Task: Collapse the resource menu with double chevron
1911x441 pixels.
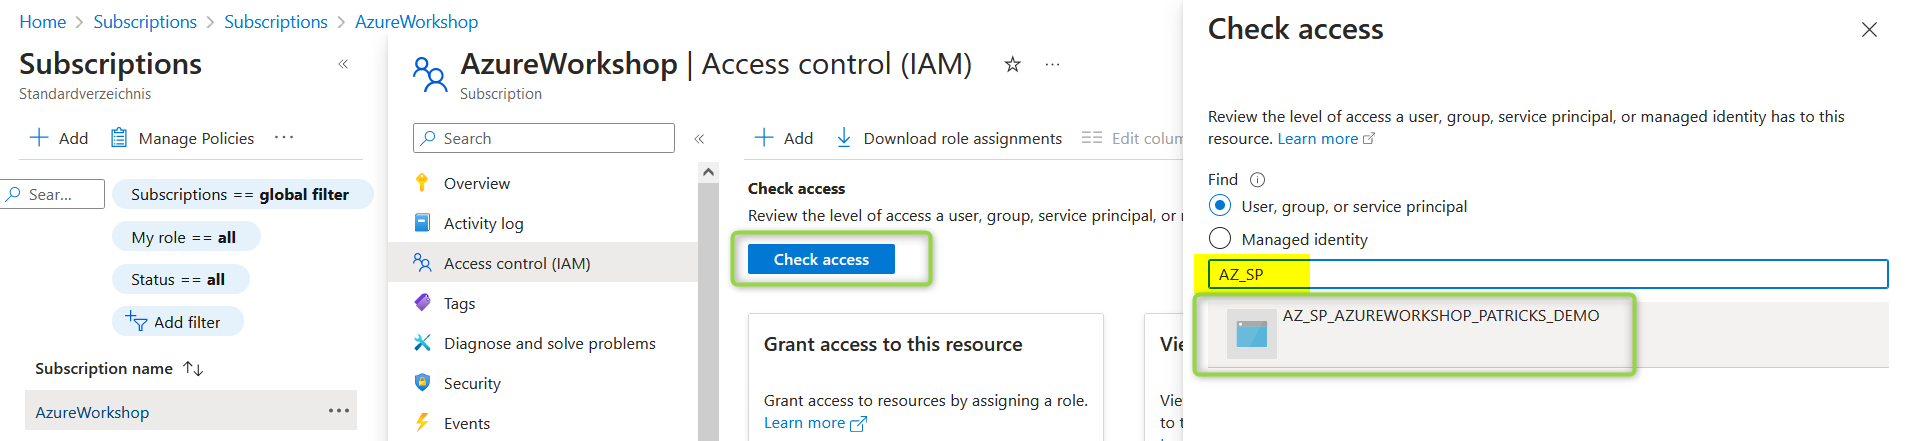Action: pyautogui.click(x=699, y=139)
